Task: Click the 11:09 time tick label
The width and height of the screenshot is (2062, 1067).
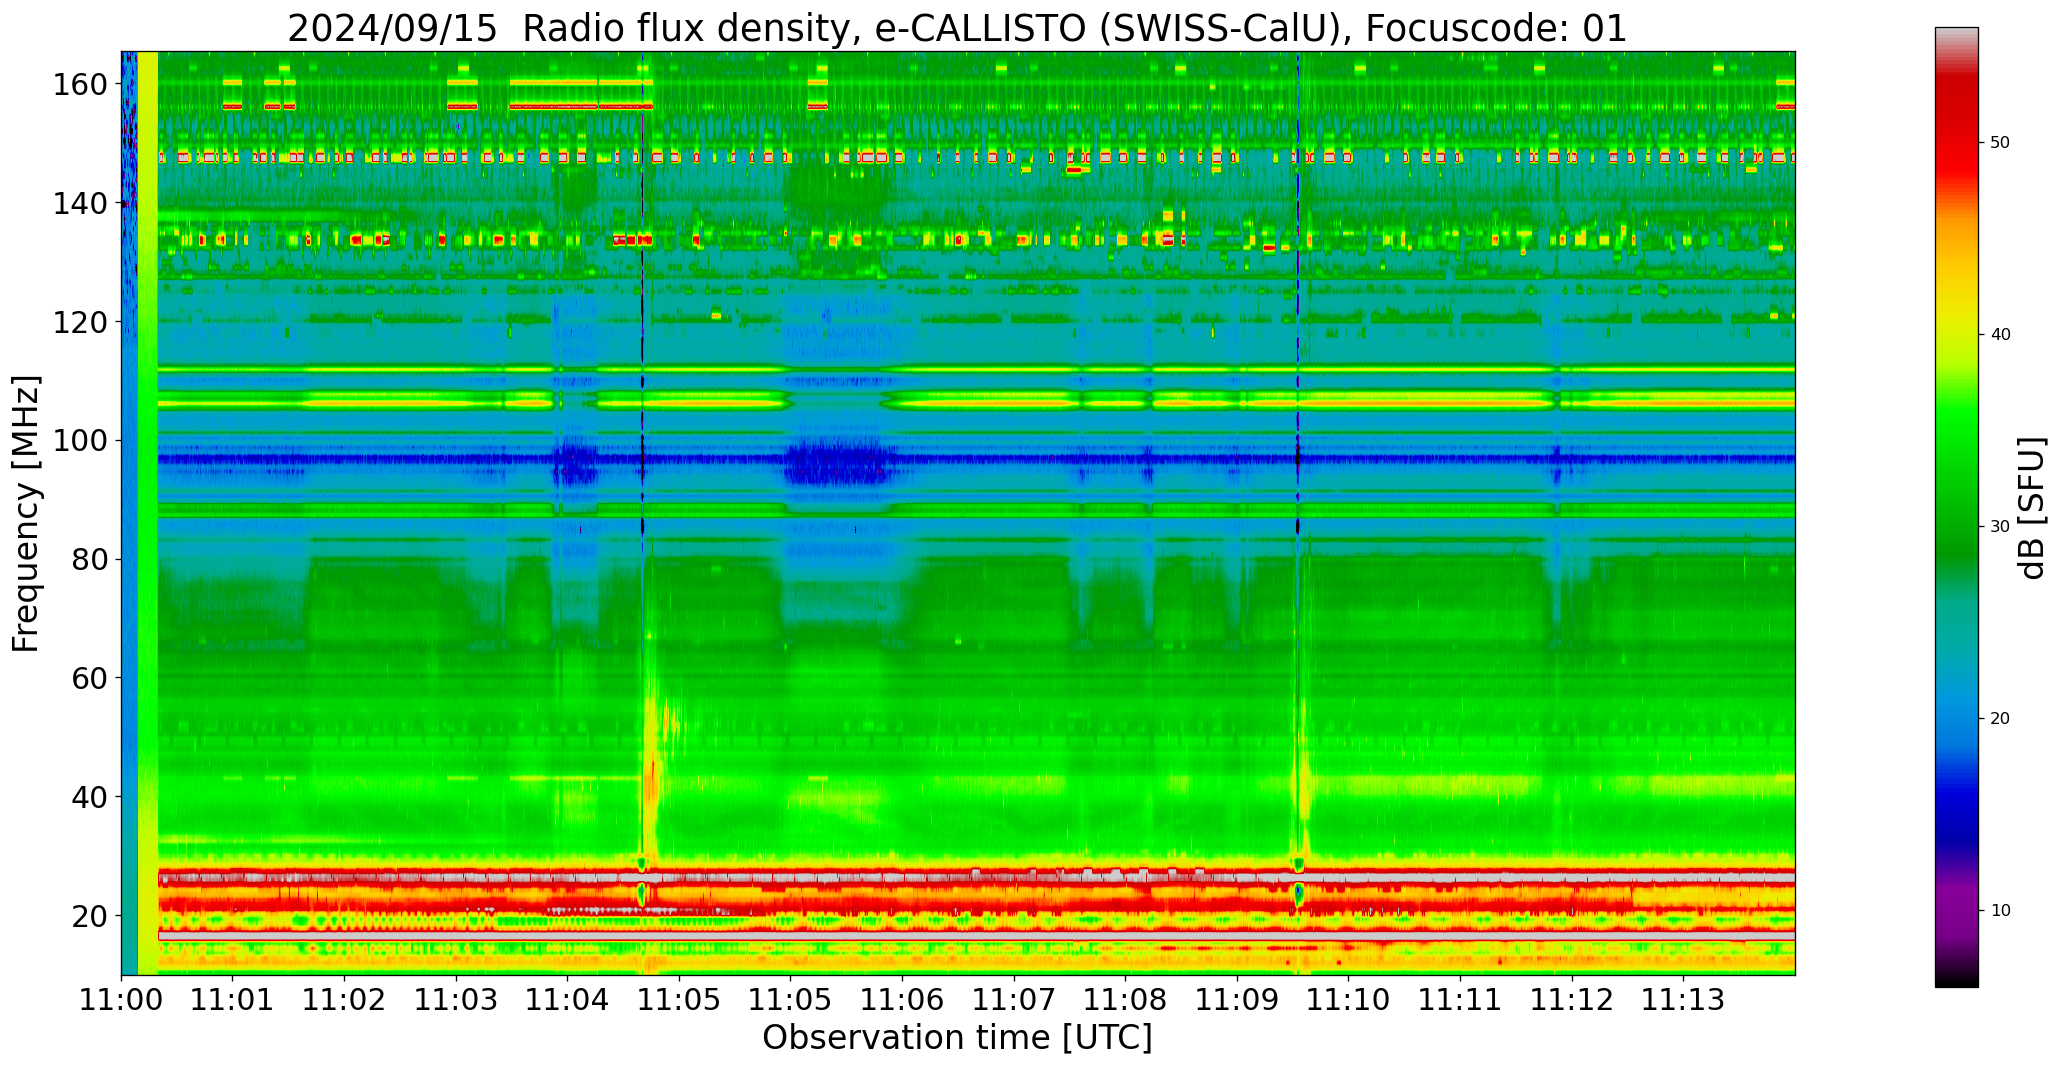Action: [1237, 1000]
